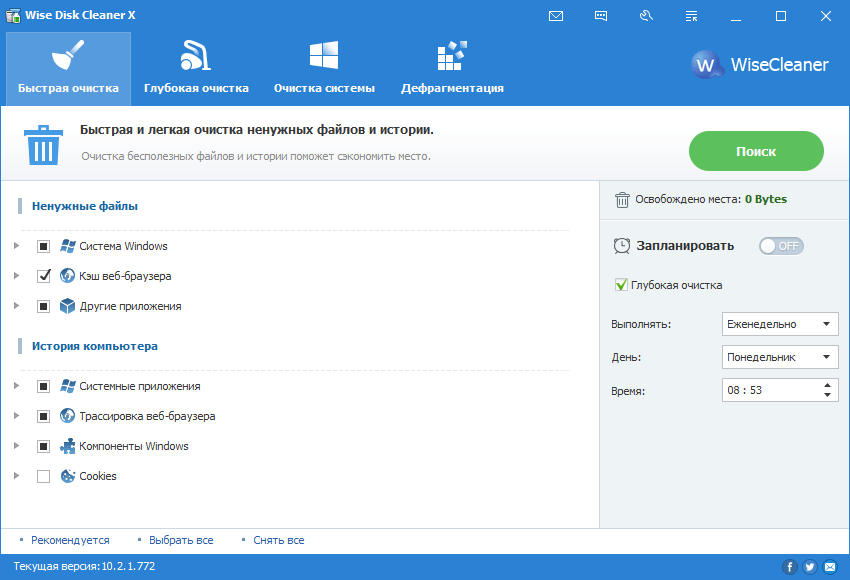850x580 pixels.
Task: Click the box icon beside Другие приложения
Action: pos(67,306)
